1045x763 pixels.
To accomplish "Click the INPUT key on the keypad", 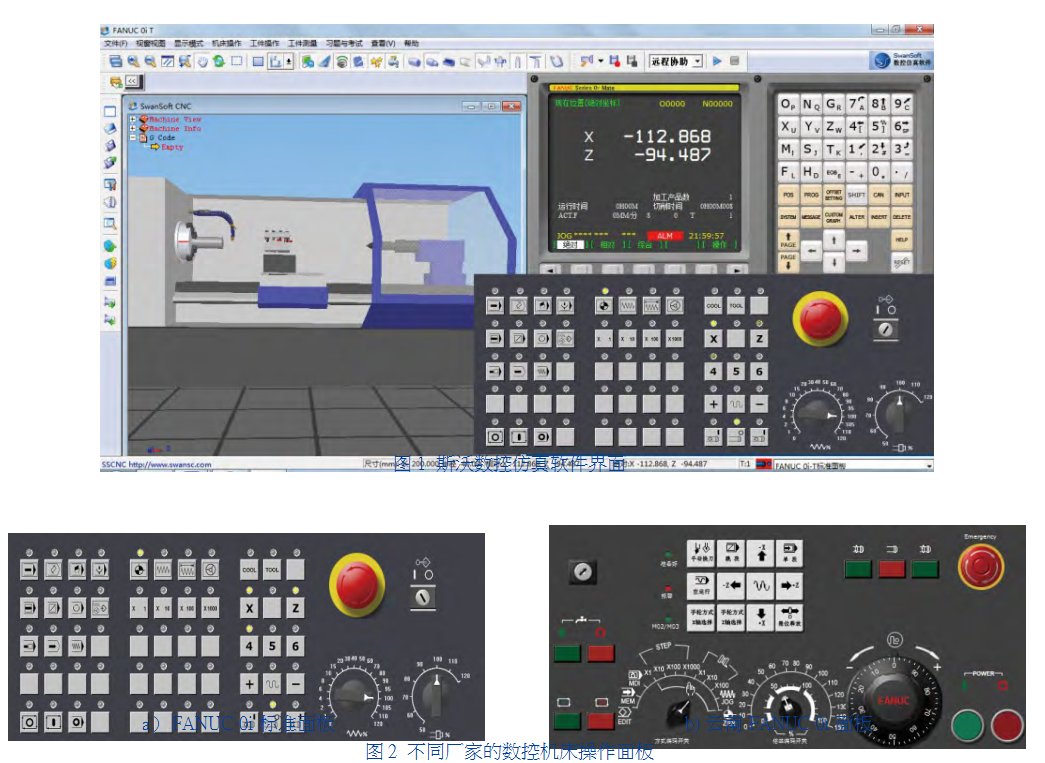I will 902,195.
